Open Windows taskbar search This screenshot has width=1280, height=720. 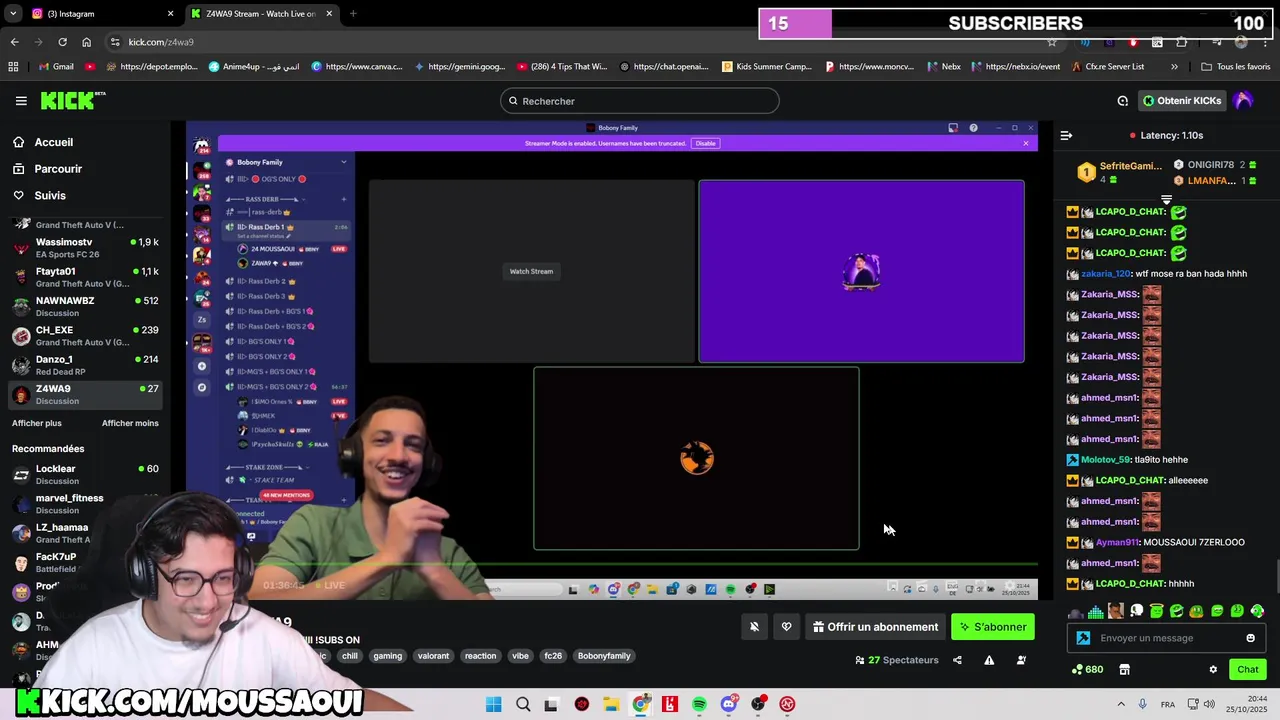(x=522, y=704)
